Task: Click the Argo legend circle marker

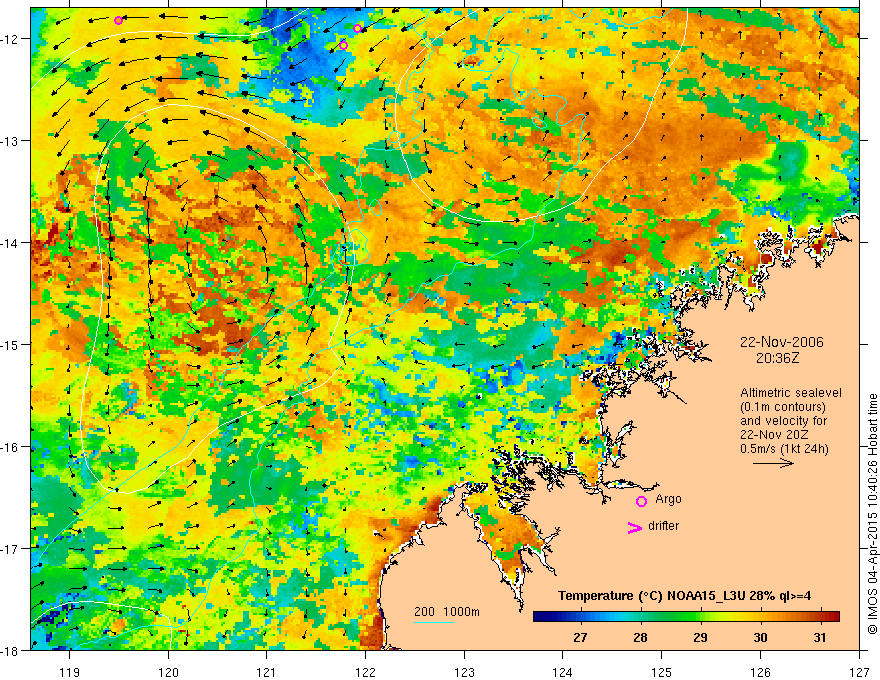Action: tap(641, 501)
